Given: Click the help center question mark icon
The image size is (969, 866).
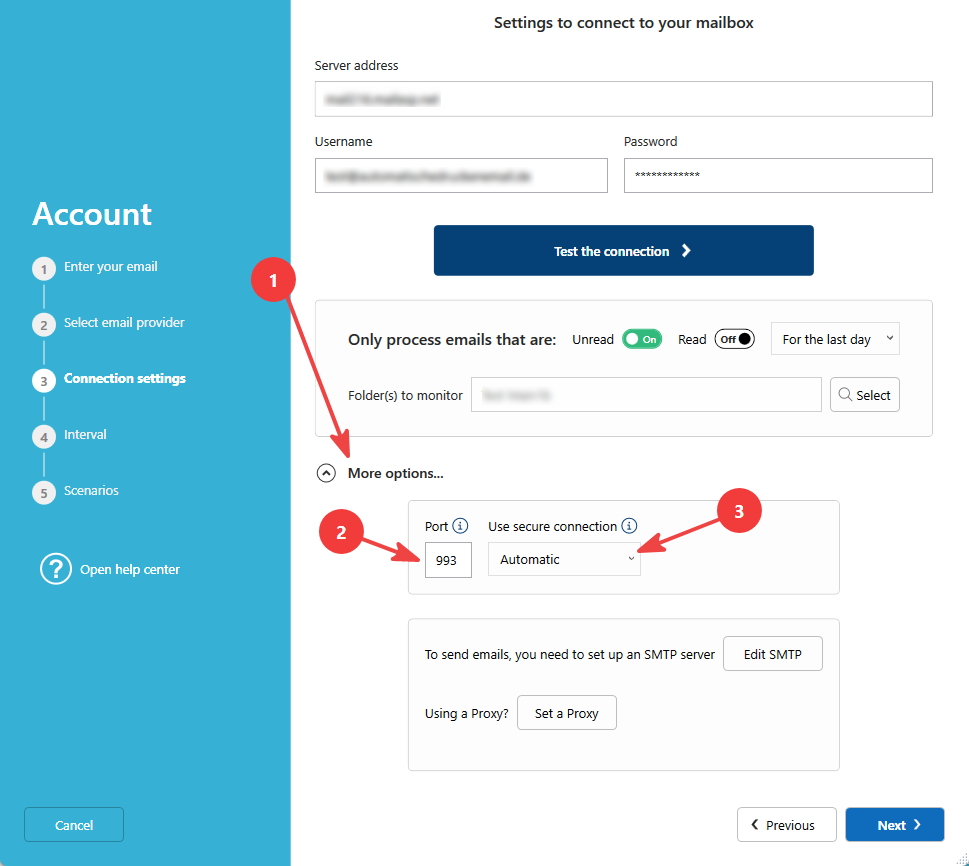Looking at the screenshot, I should click(x=56, y=569).
